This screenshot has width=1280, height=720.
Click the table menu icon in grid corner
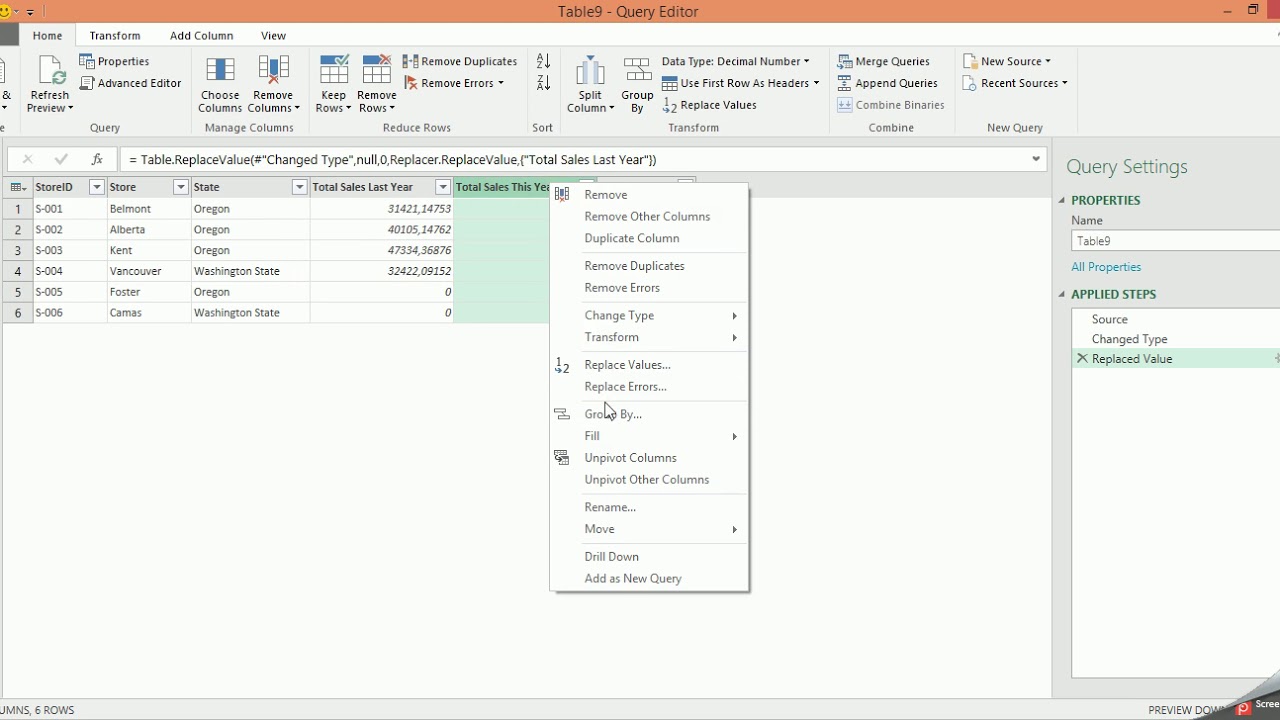(x=18, y=188)
